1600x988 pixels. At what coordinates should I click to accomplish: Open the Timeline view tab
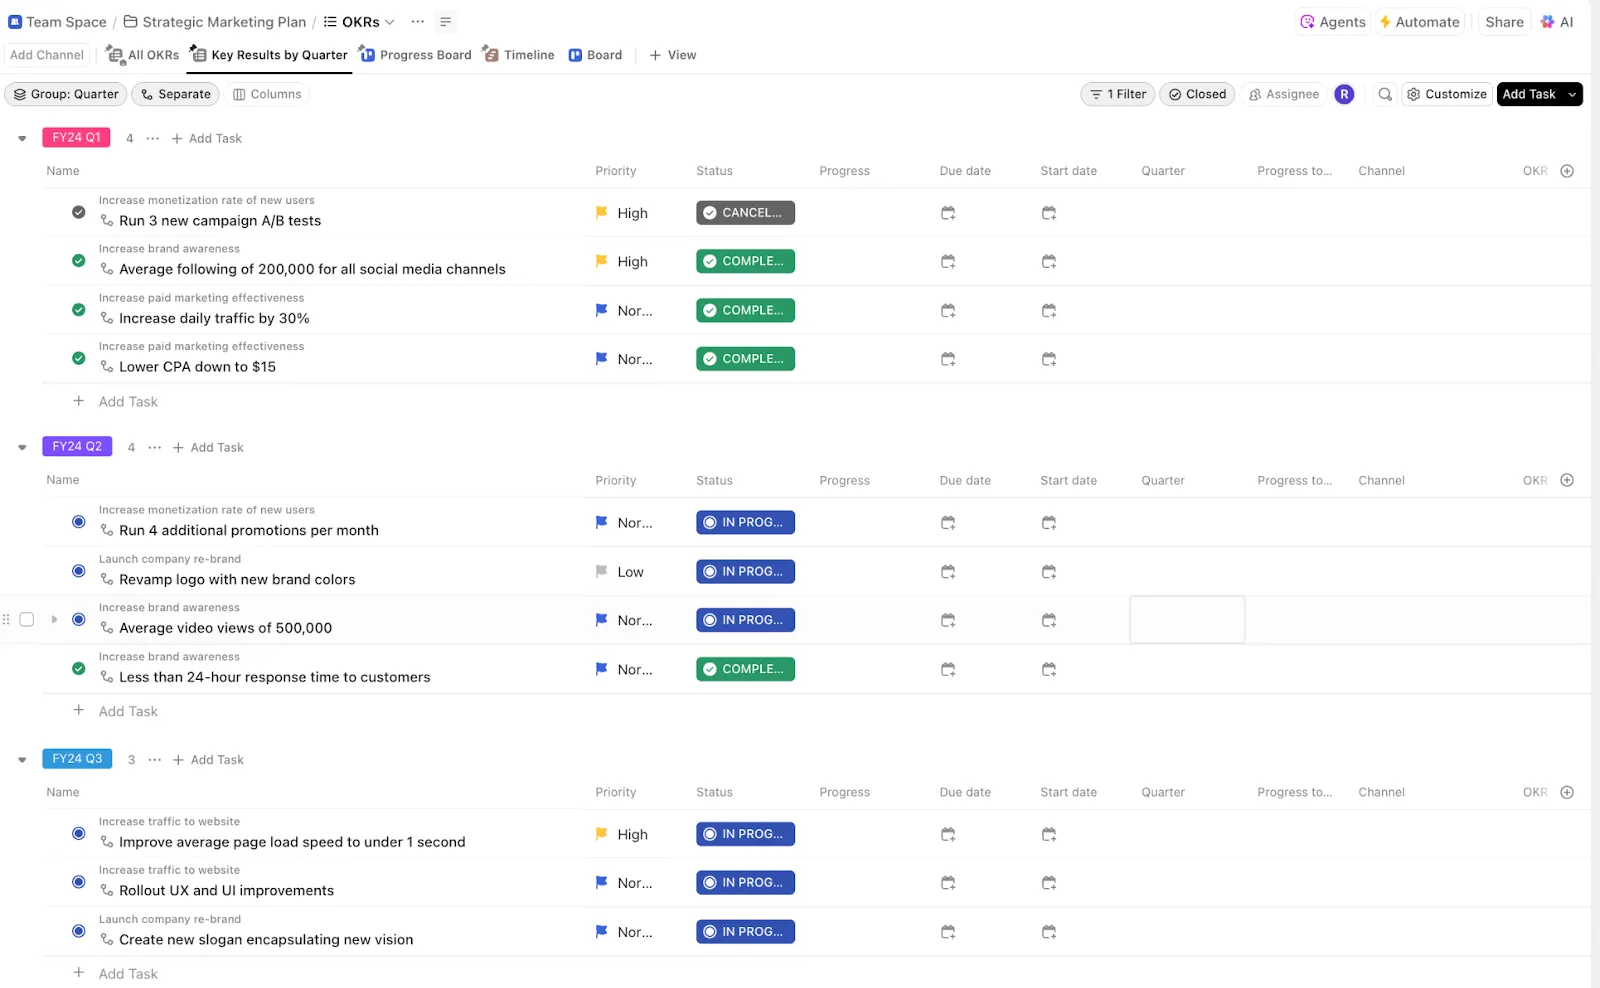pos(519,55)
